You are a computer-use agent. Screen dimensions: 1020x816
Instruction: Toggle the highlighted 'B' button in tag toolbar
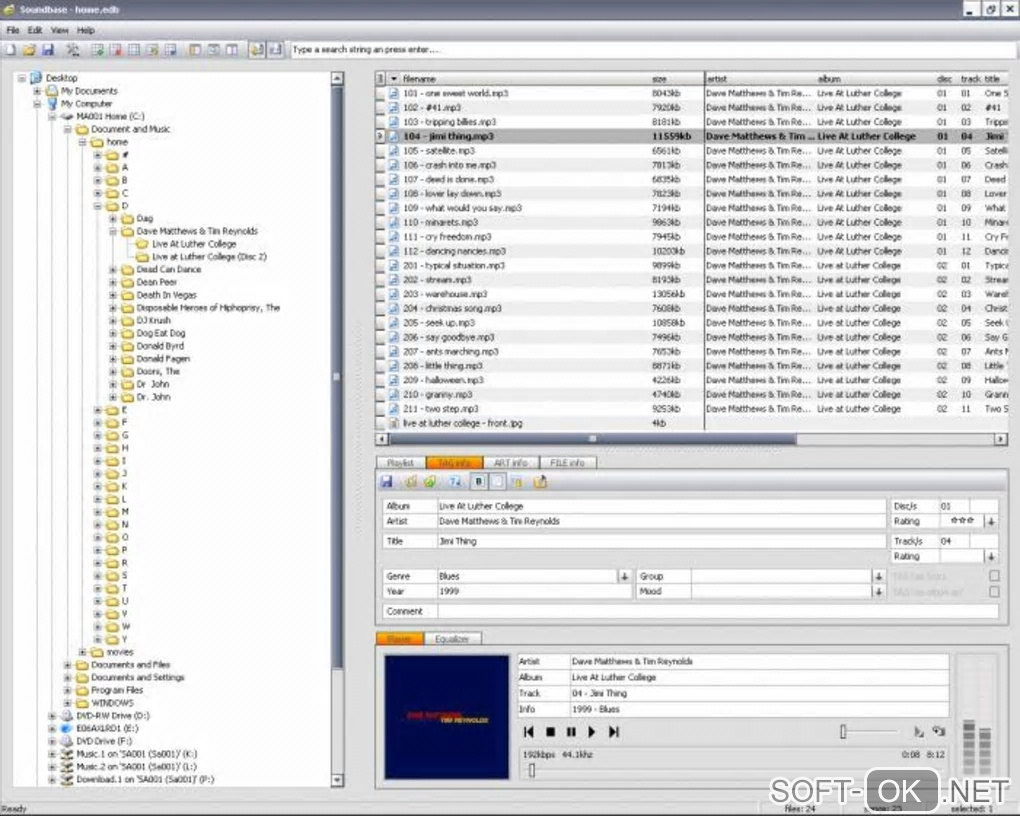(x=478, y=482)
